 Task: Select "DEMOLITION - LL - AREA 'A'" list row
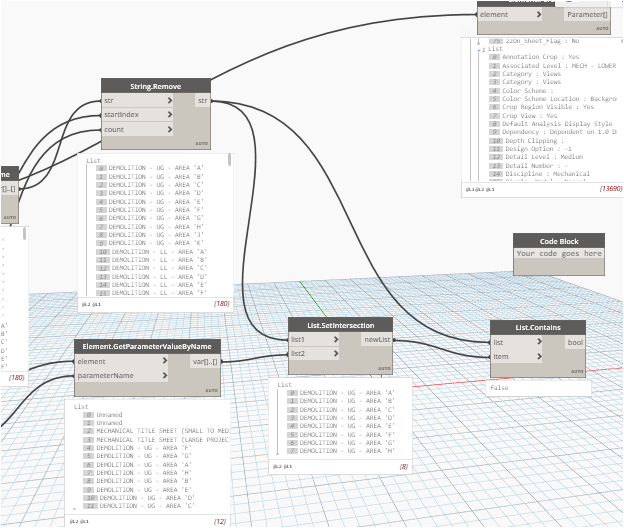click(153, 252)
